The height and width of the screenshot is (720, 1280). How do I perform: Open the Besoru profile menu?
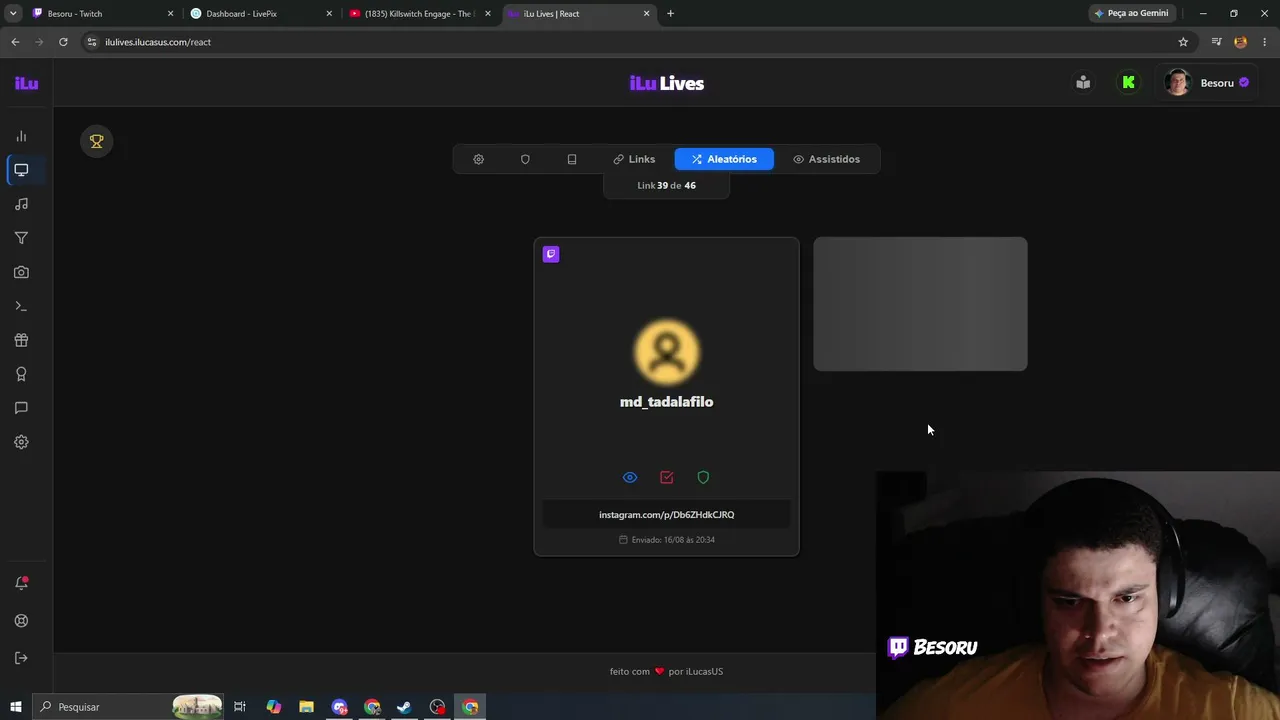point(1207,83)
